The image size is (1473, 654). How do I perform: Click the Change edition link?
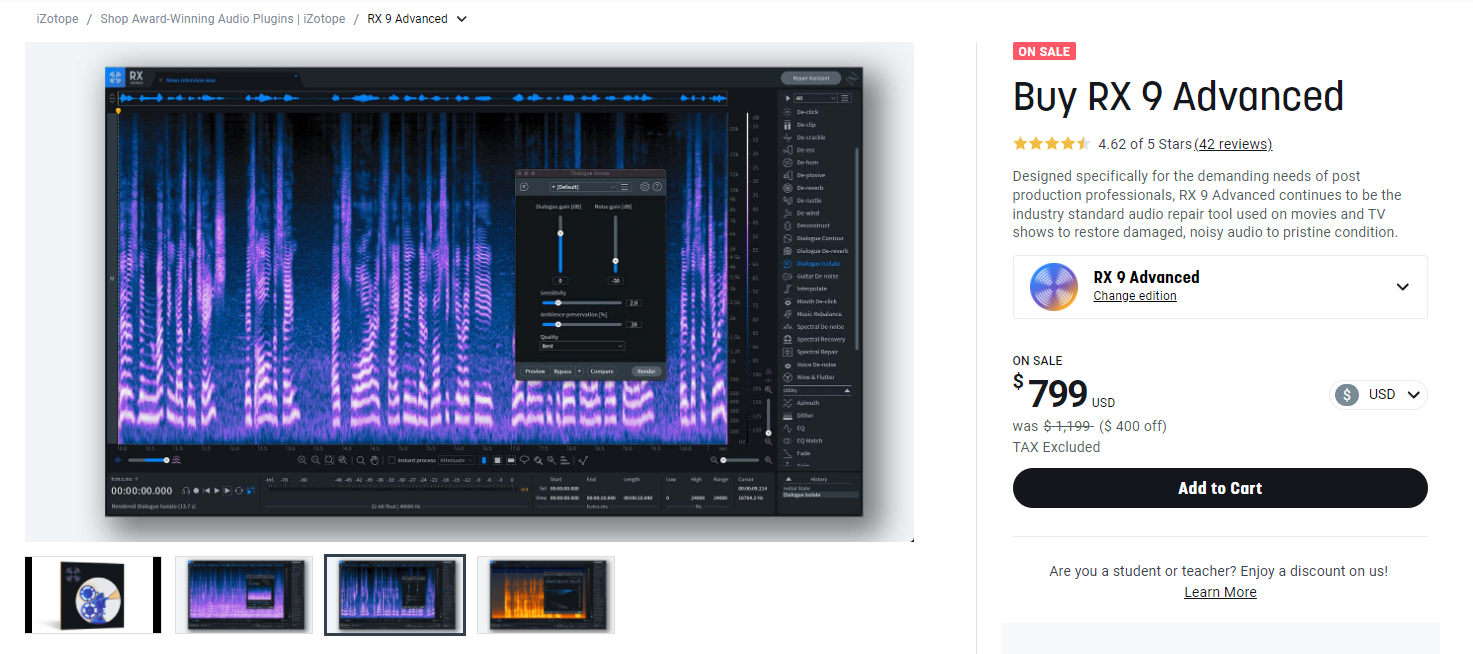pyautogui.click(x=1135, y=296)
